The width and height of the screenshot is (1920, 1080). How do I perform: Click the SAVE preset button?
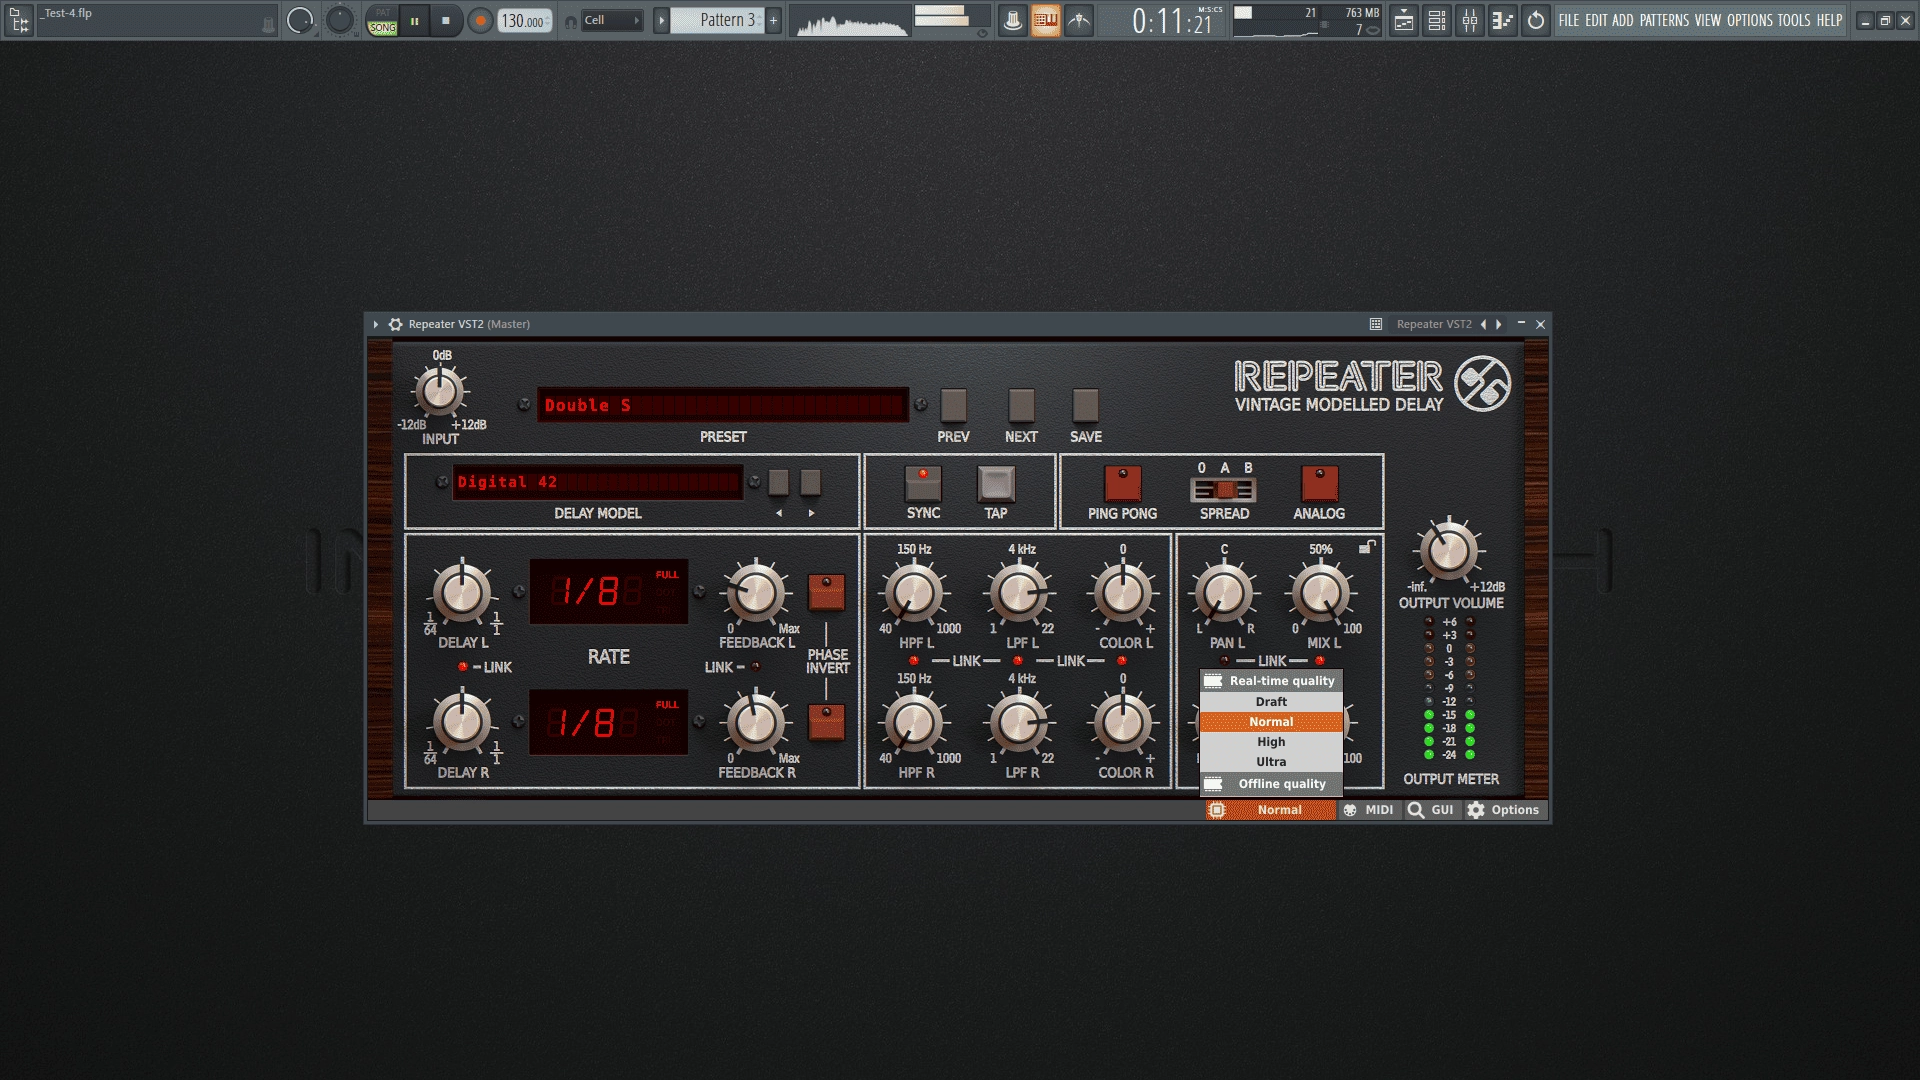coord(1085,405)
